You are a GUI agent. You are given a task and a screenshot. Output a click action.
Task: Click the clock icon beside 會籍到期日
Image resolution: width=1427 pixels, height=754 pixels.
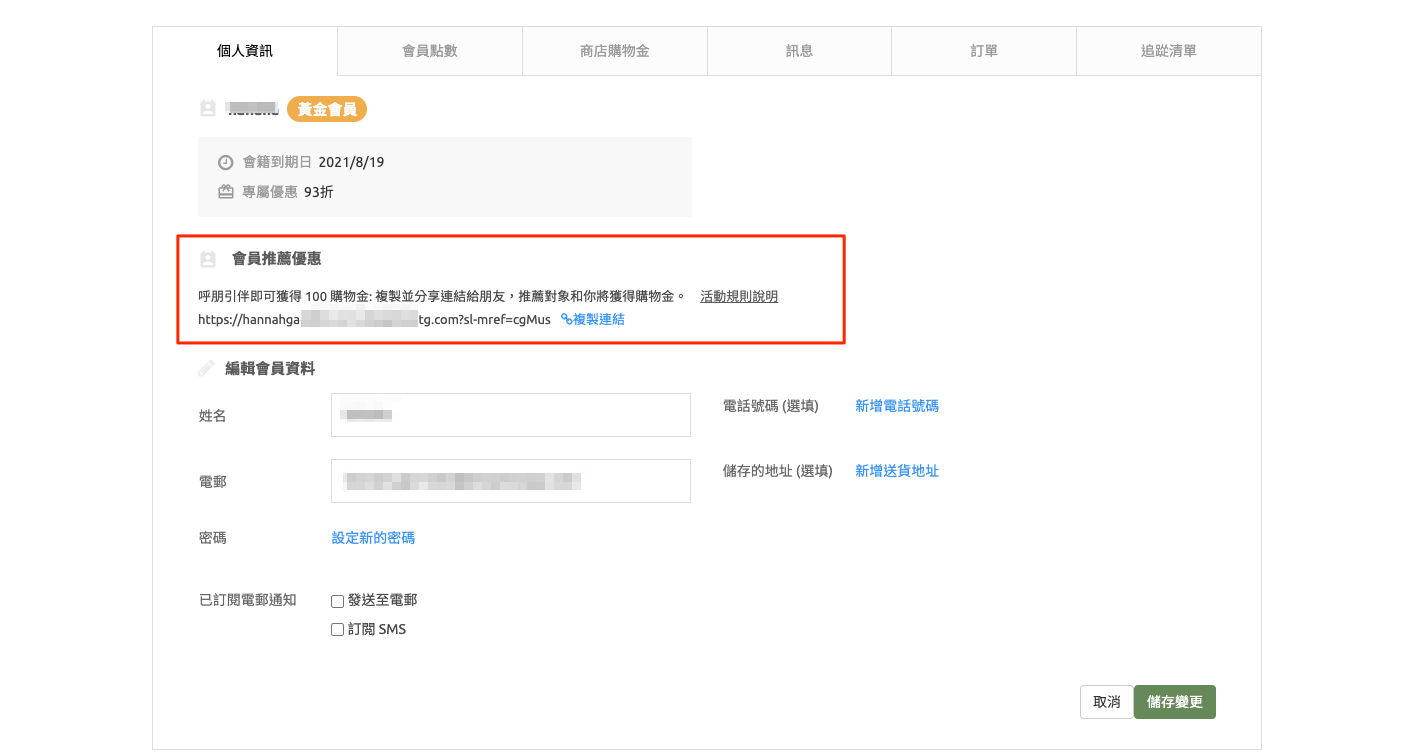click(226, 162)
